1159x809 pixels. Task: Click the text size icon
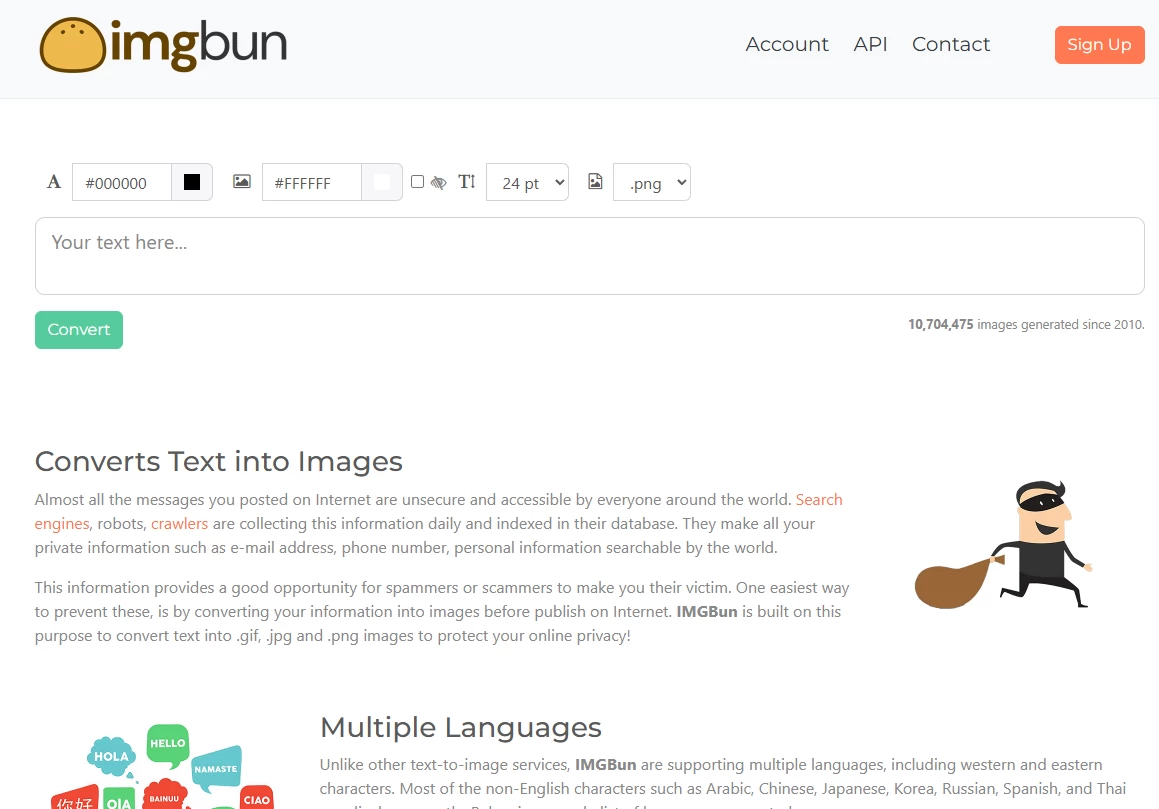[x=466, y=182]
